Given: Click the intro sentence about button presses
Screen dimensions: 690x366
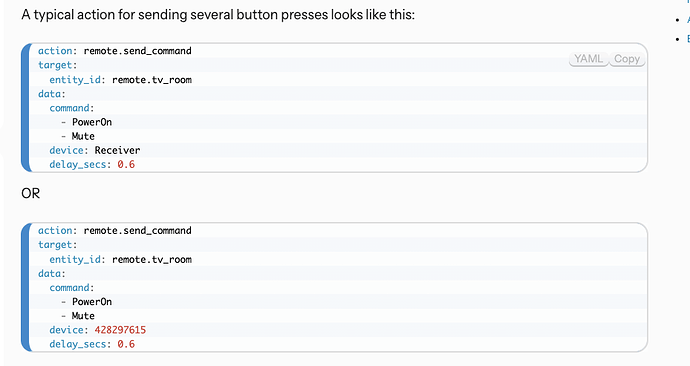Looking at the screenshot, I should 218,15.
